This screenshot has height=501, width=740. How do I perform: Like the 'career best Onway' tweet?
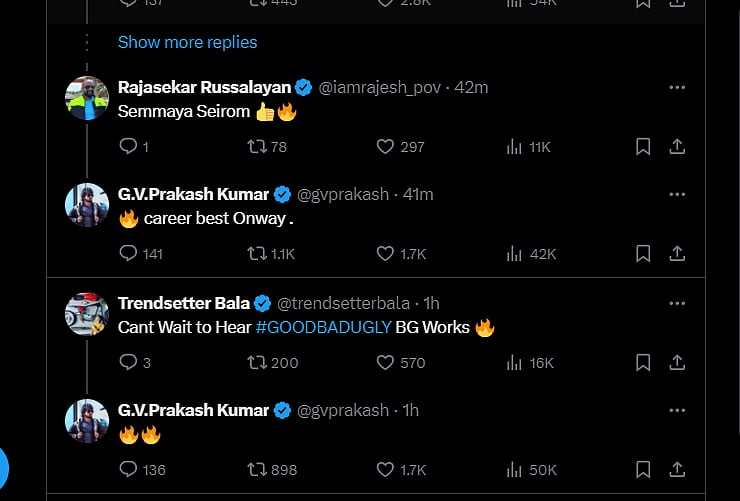click(x=386, y=254)
